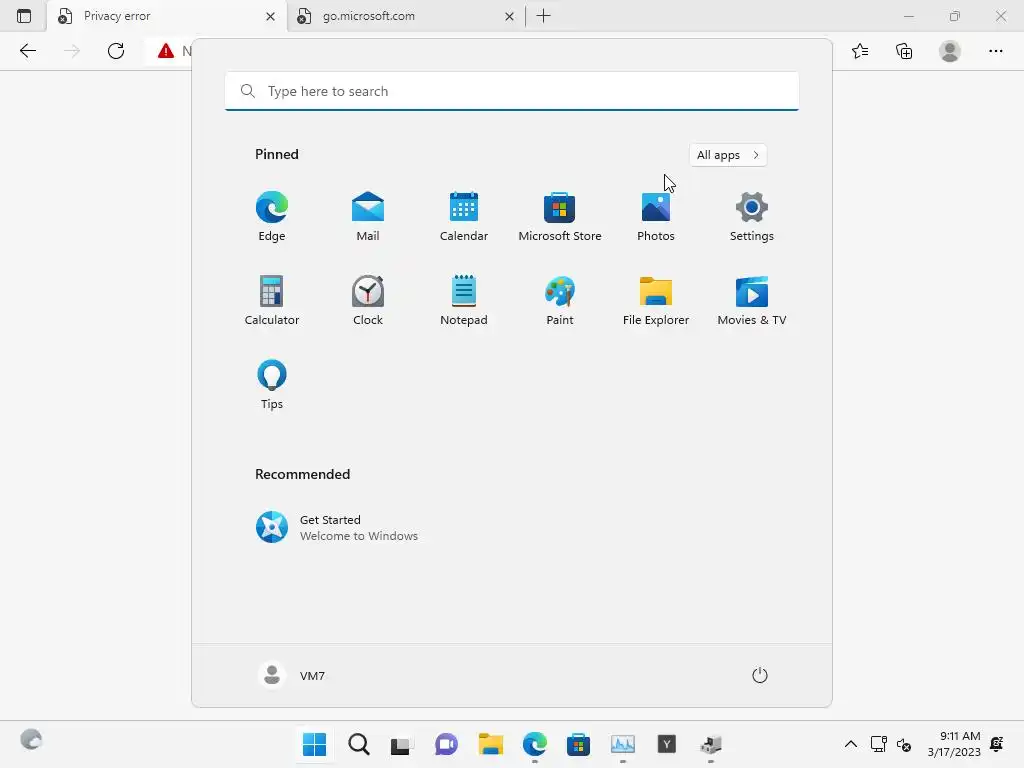The height and width of the screenshot is (768, 1024).
Task: Open taskbar Search magnifier
Action: [359, 744]
